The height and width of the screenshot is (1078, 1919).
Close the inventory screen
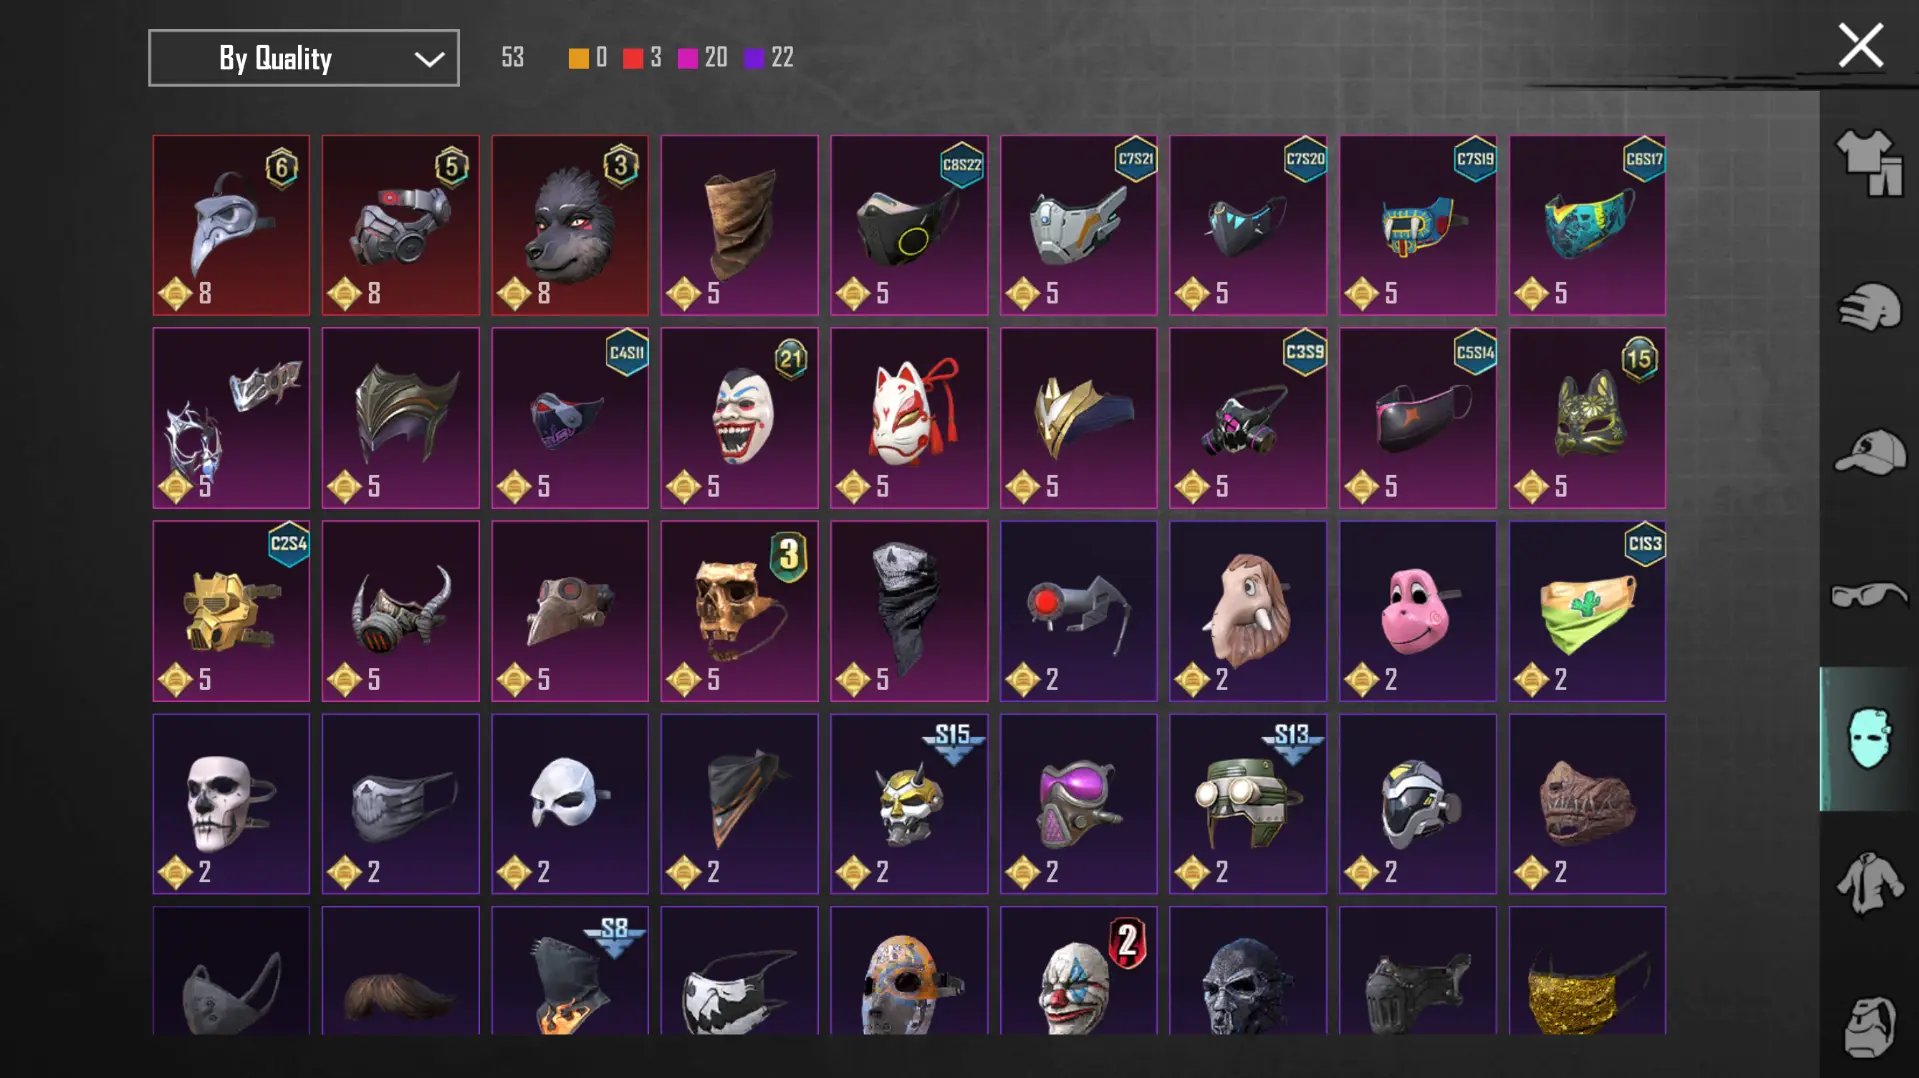[1860, 46]
